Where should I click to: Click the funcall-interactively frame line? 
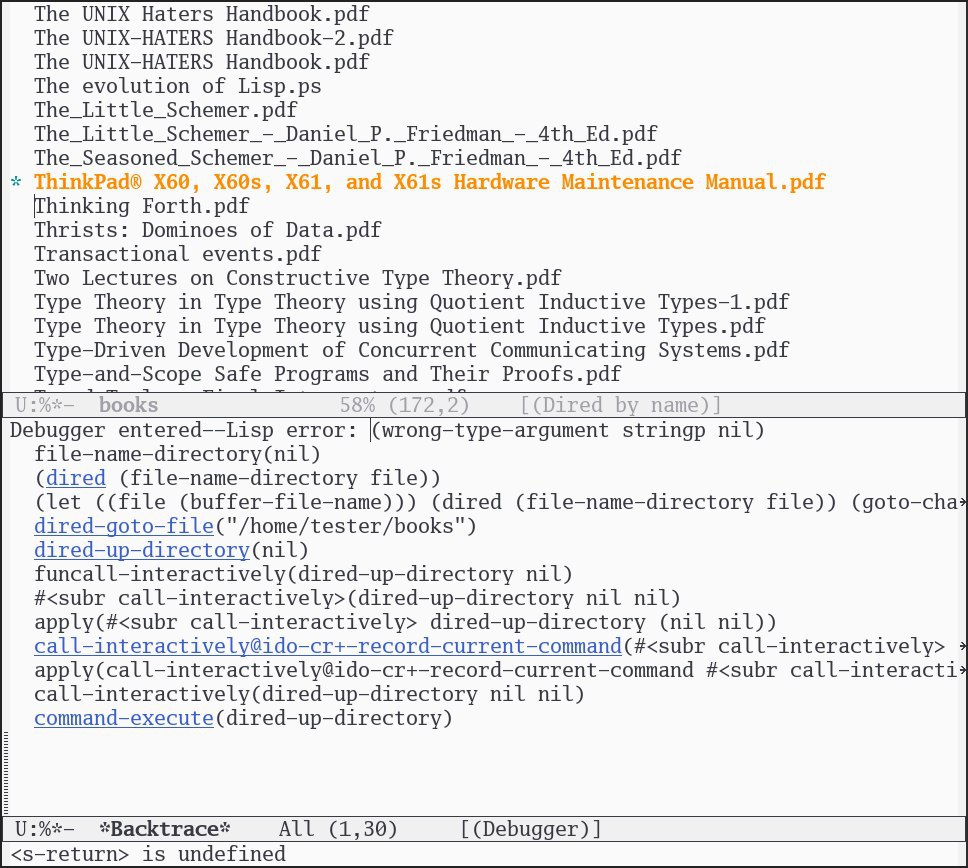point(303,574)
